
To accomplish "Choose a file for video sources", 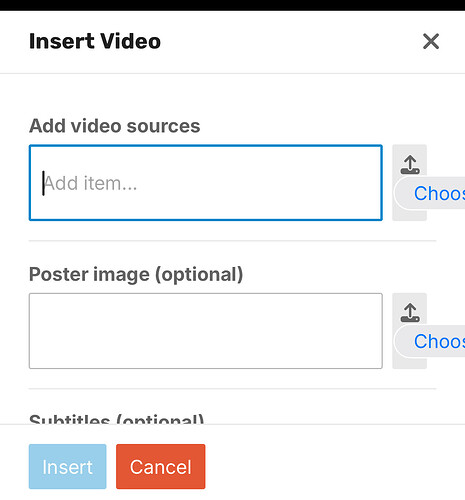I will (x=430, y=193).
